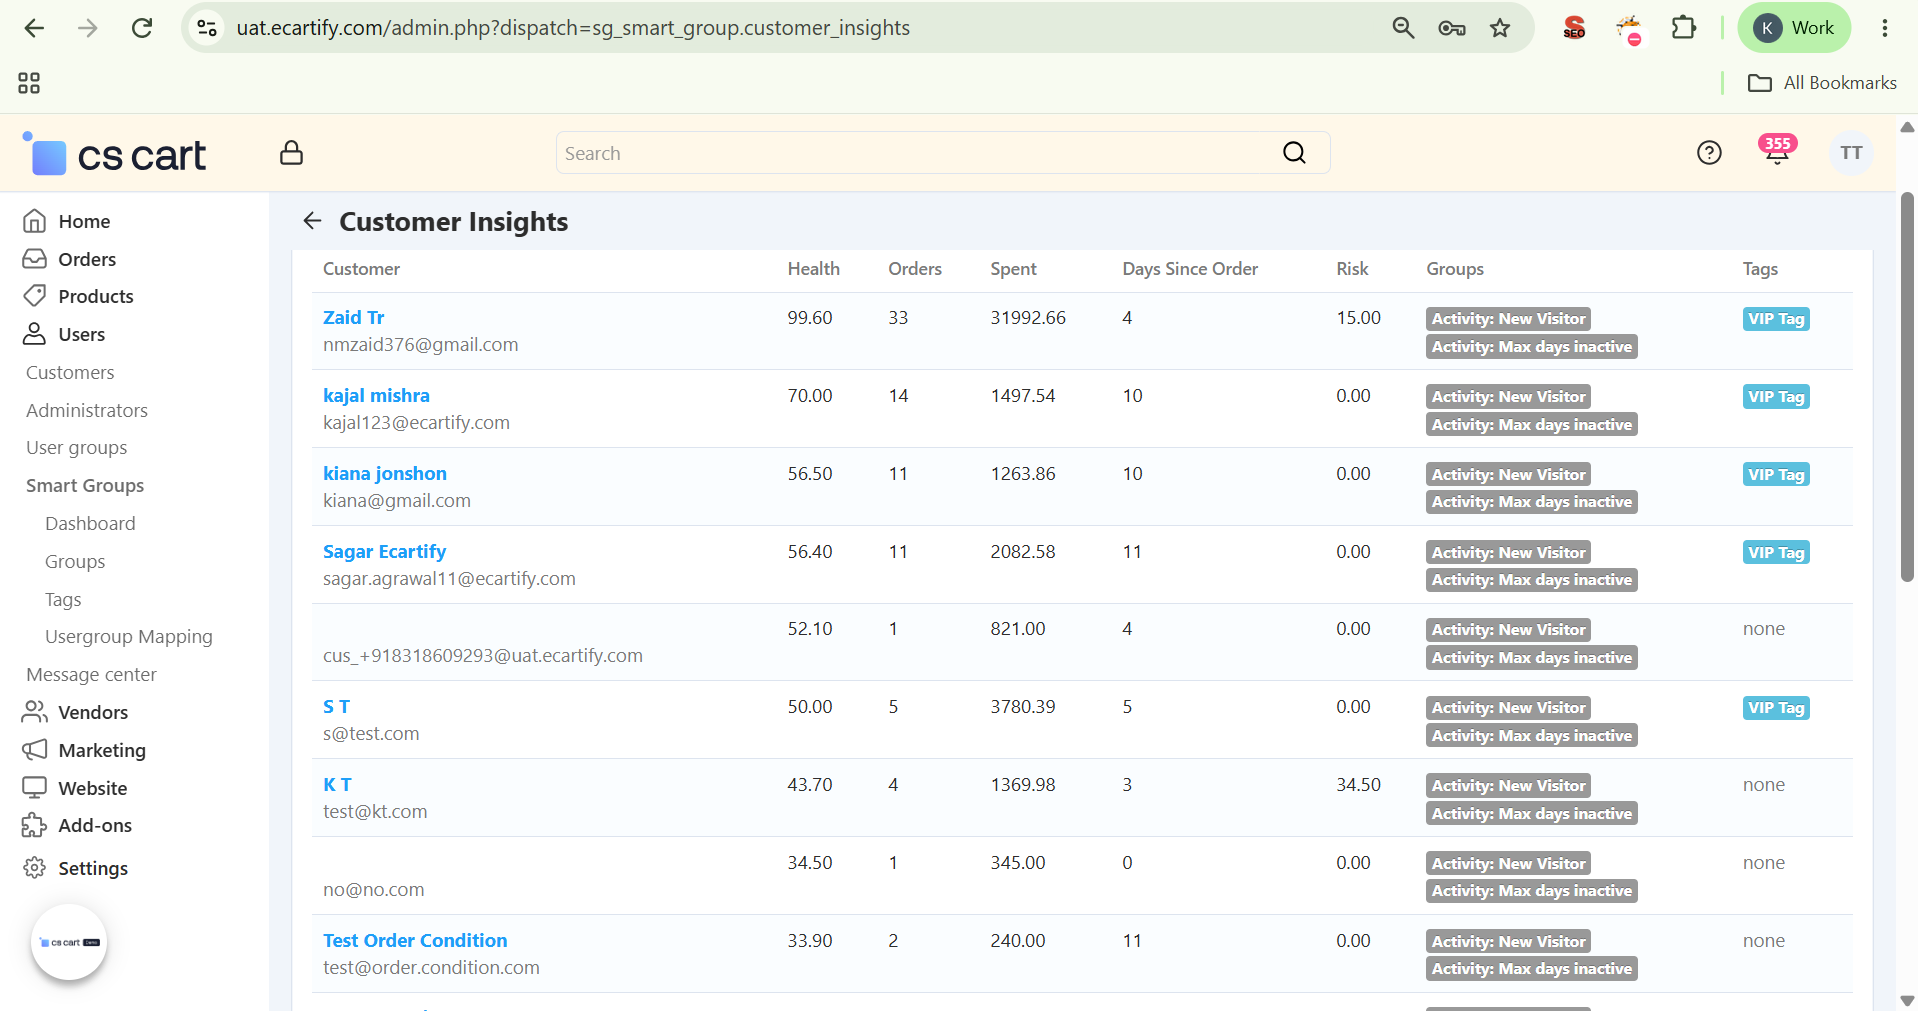Click the back arrow beside Customer Insights

tap(312, 221)
